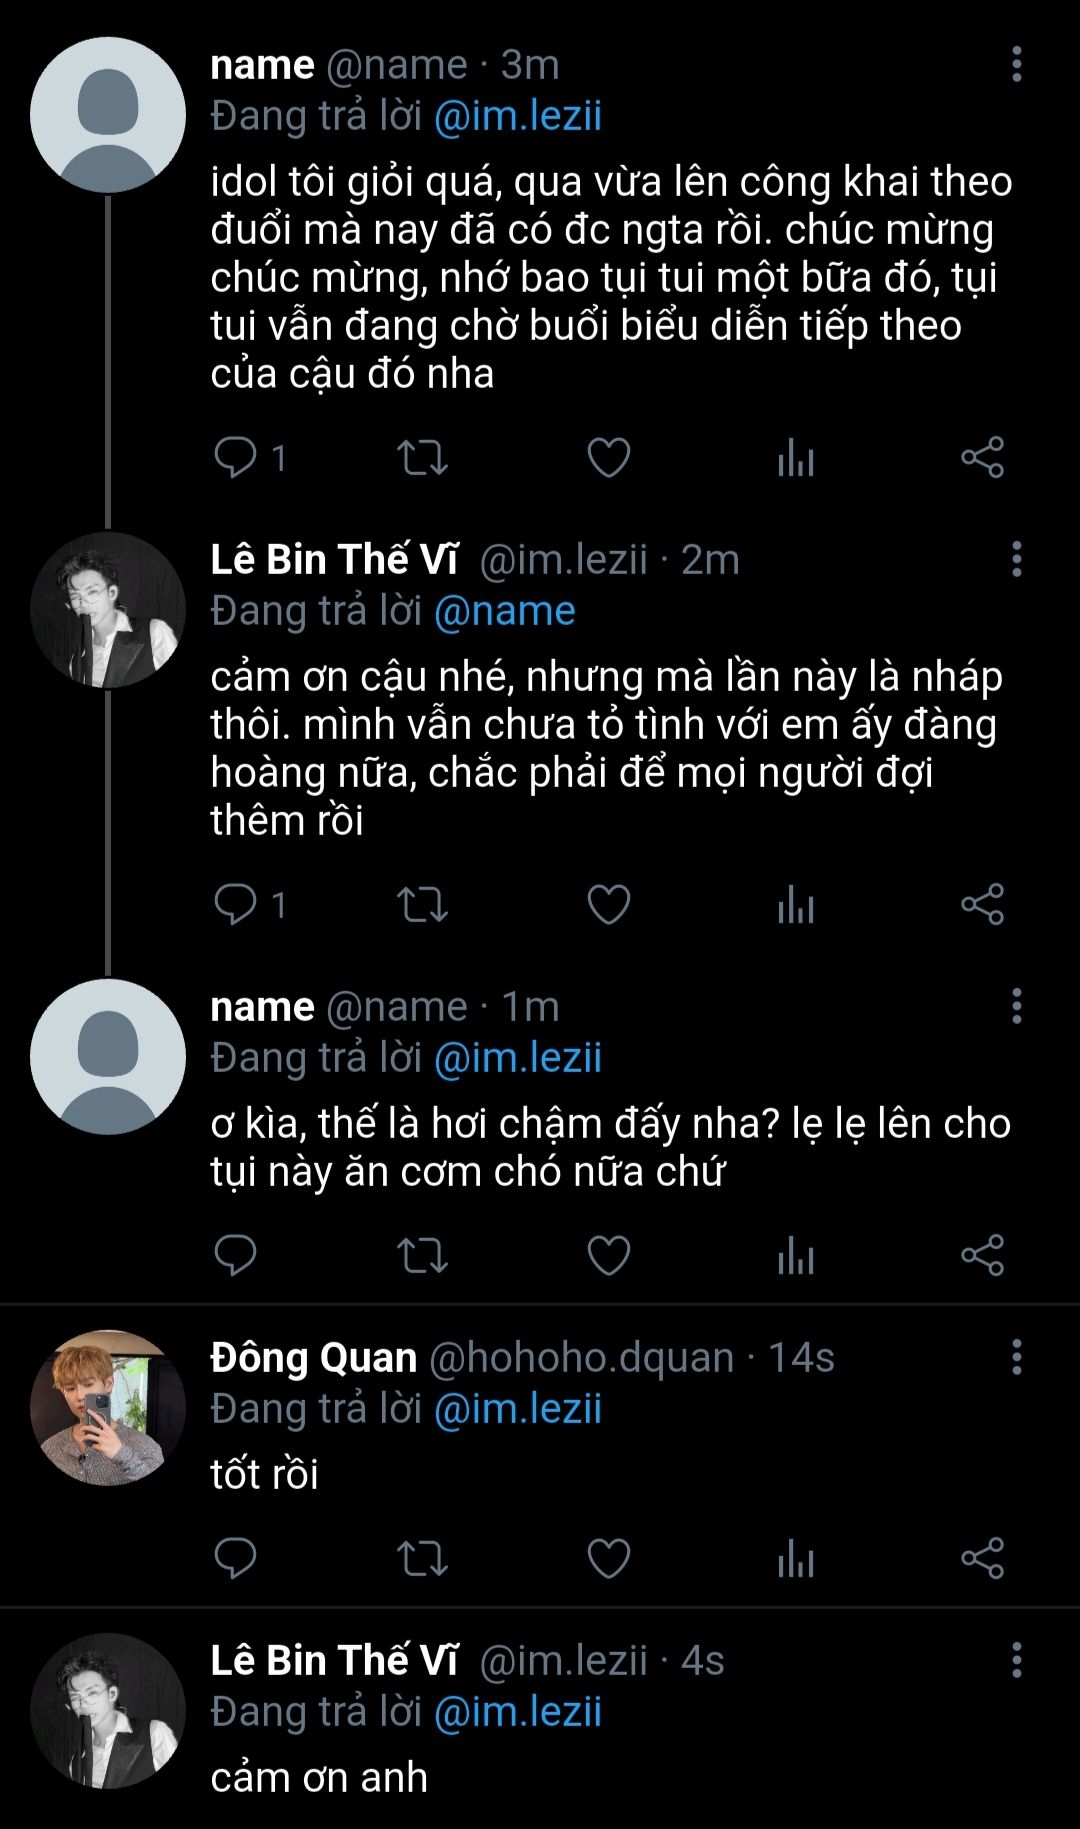Open Đông Quan's profile picture
The height and width of the screenshot is (1829, 1080).
[108, 1407]
